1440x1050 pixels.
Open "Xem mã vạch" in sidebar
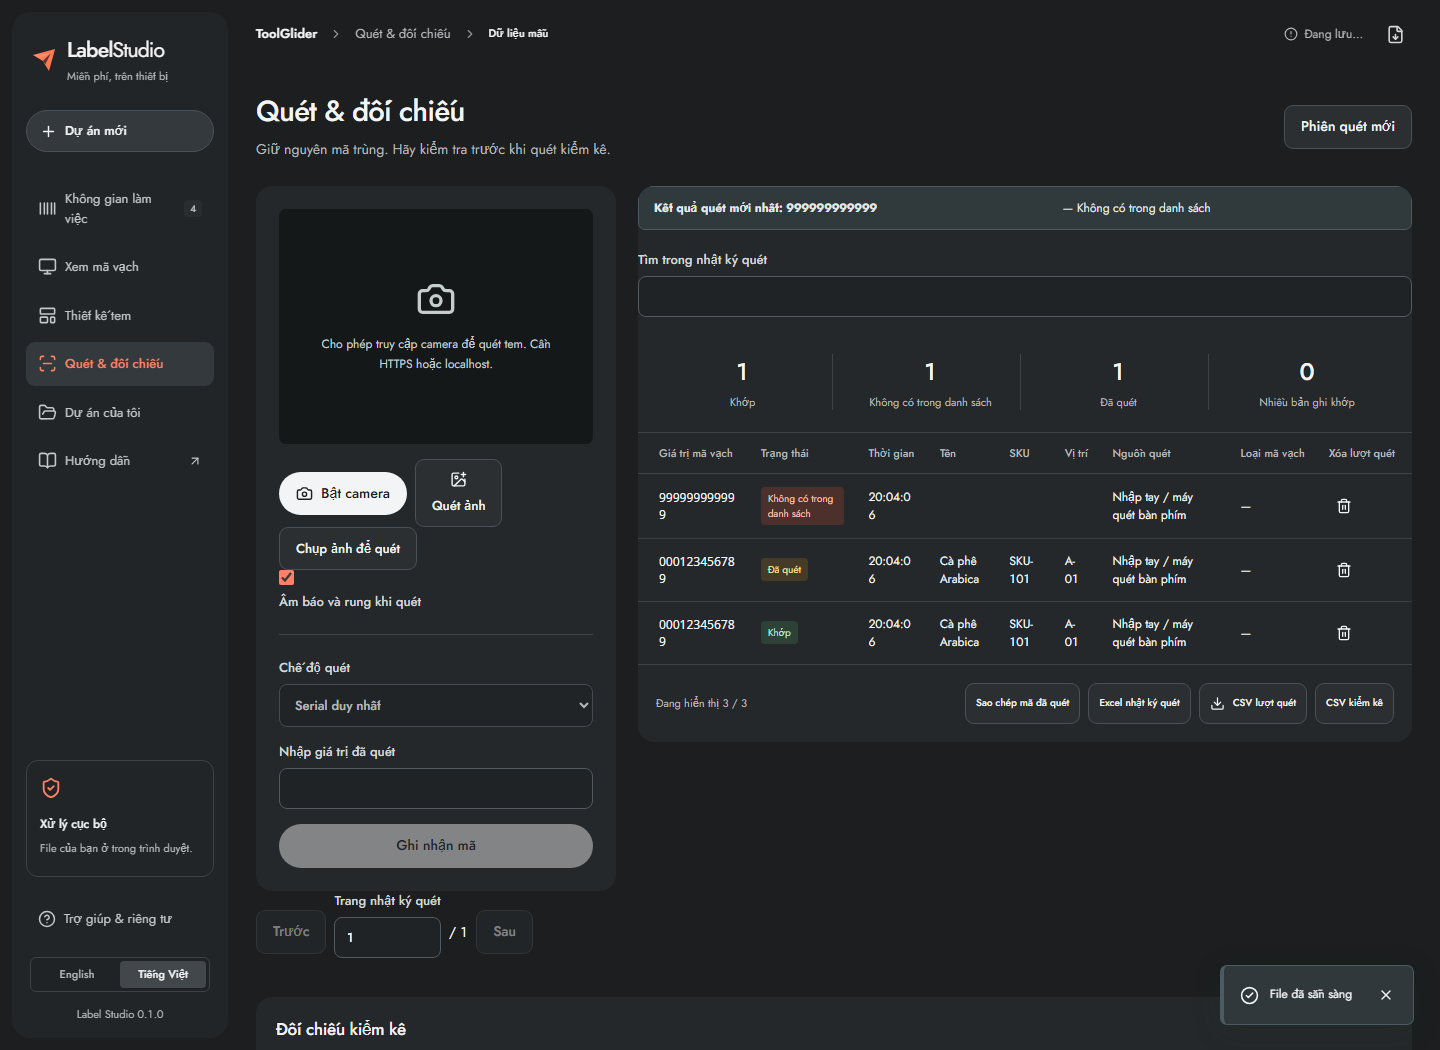(x=120, y=267)
